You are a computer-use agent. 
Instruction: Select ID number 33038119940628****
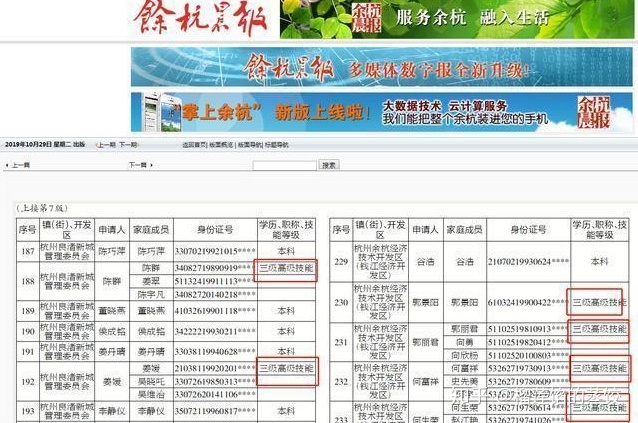(x=215, y=351)
